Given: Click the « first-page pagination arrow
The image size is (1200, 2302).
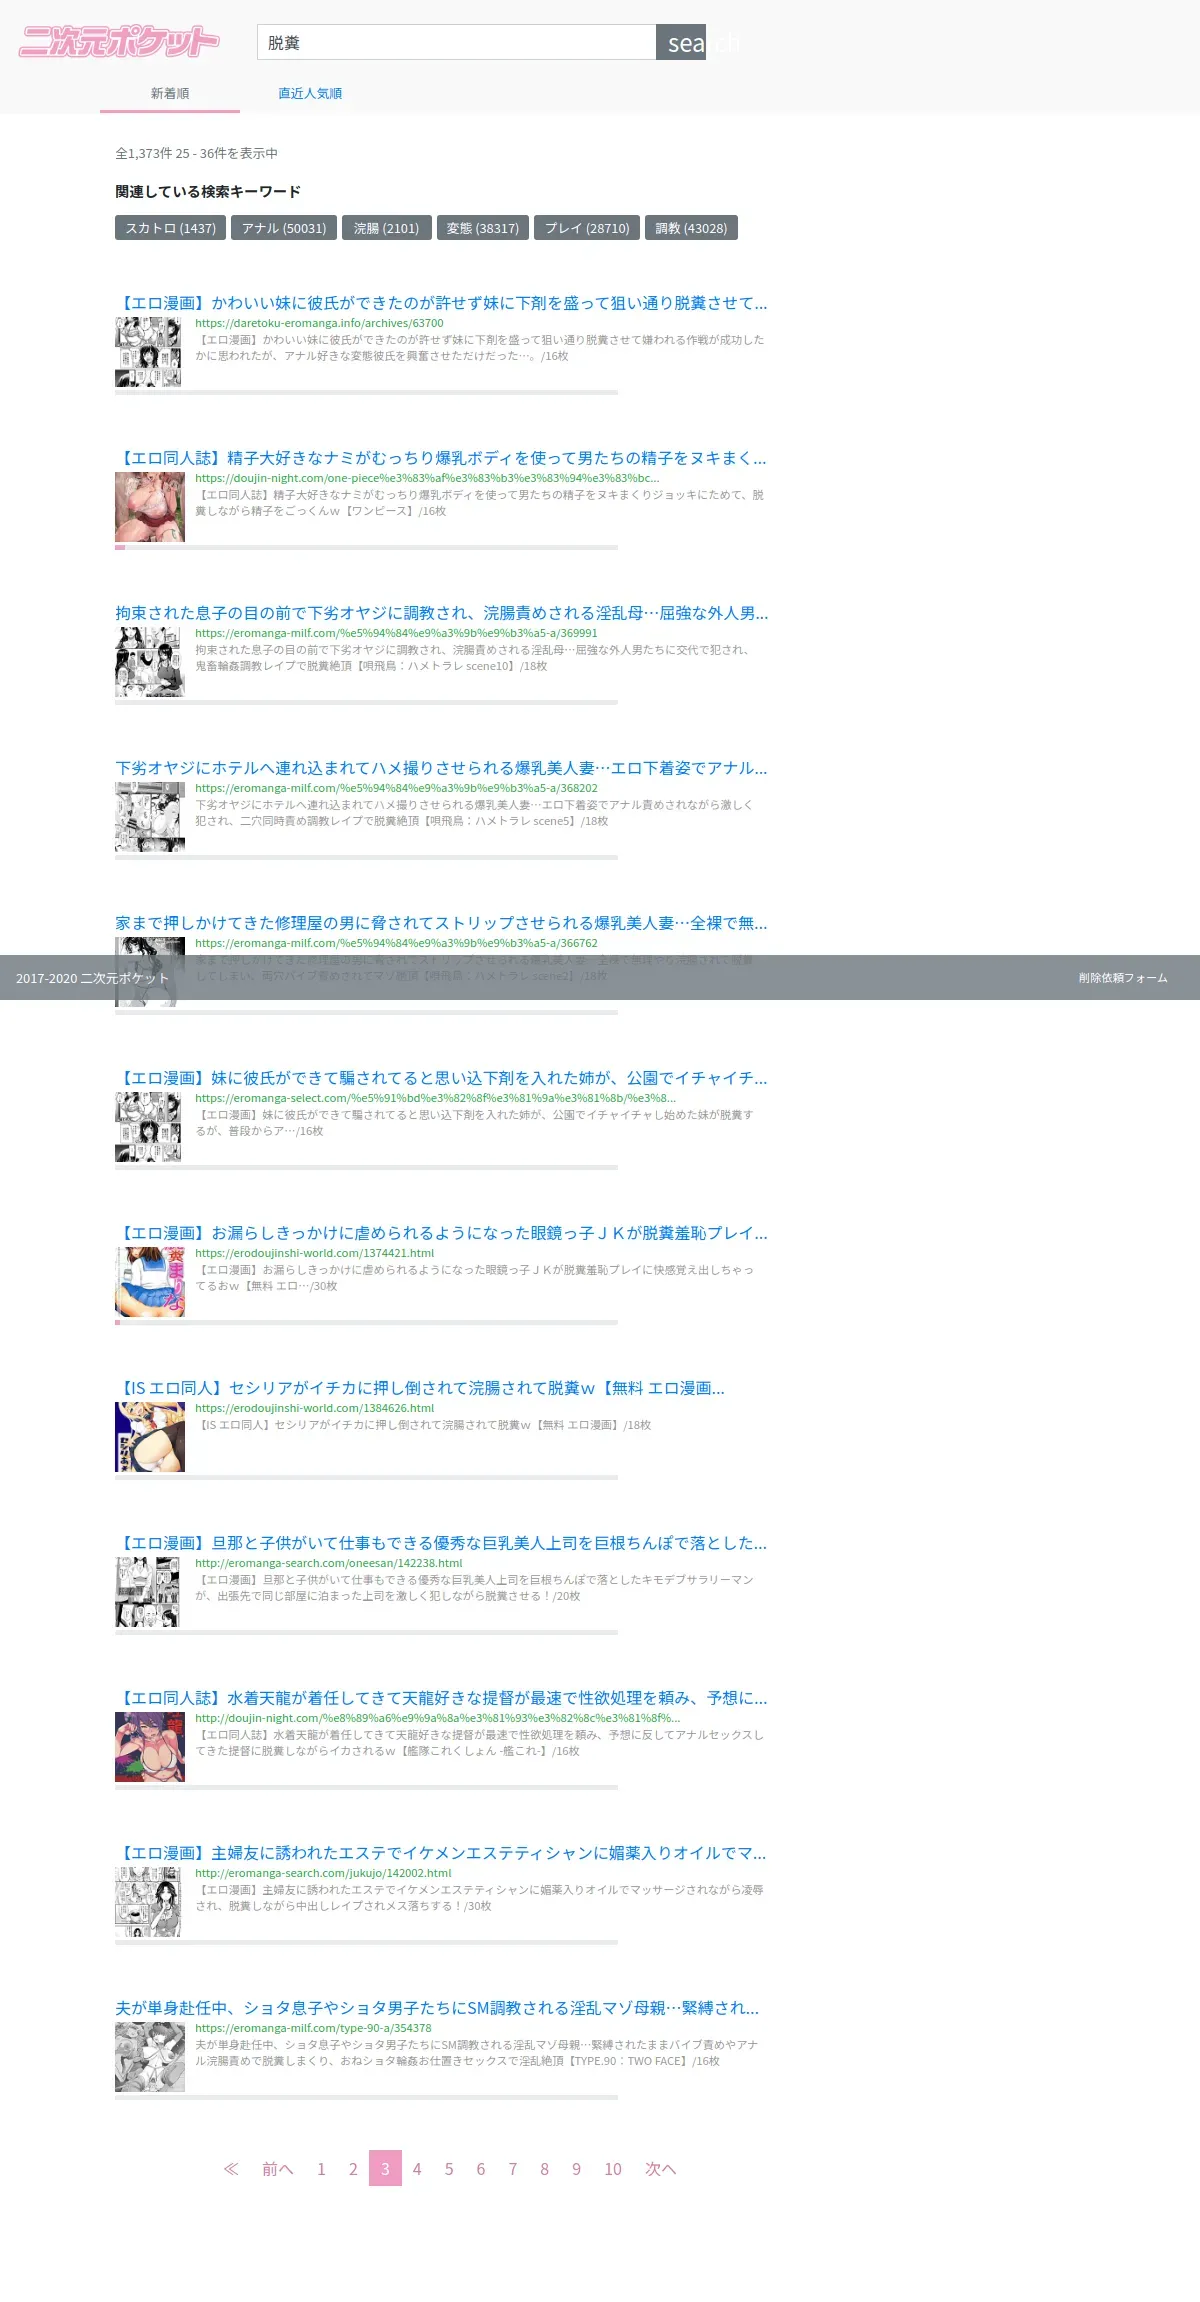Looking at the screenshot, I should [231, 2168].
